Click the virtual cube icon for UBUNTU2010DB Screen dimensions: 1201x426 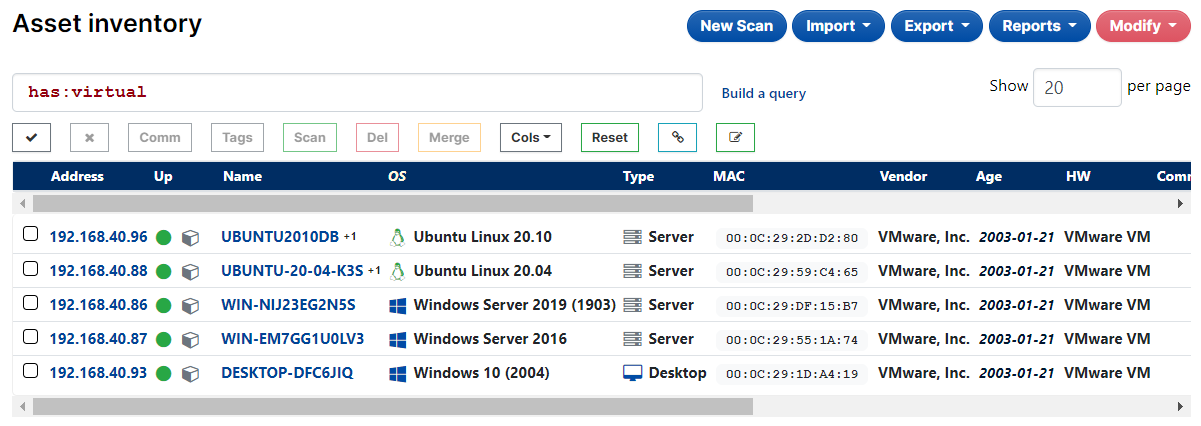(190, 238)
